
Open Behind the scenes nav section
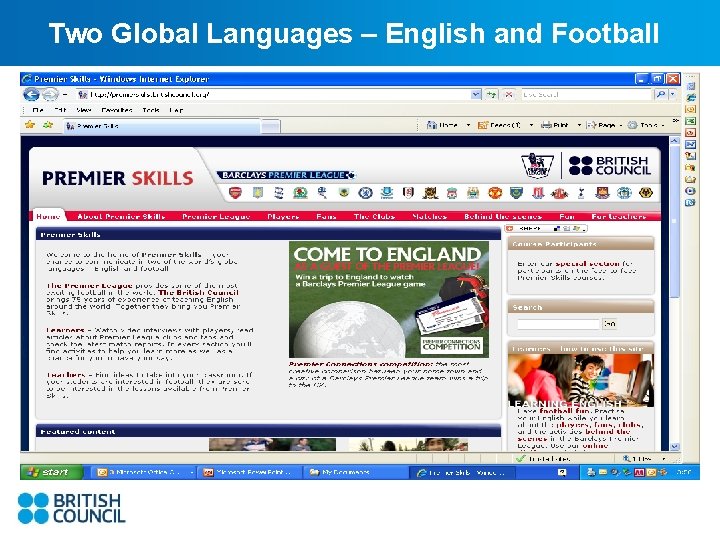point(503,216)
